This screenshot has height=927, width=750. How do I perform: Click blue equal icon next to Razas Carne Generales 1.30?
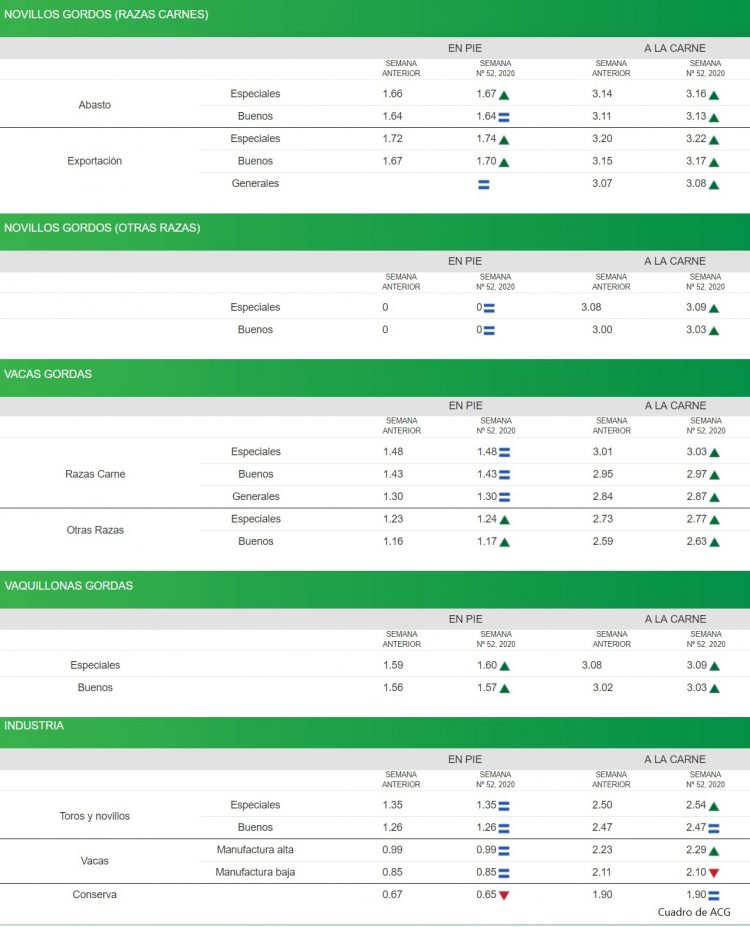click(504, 497)
